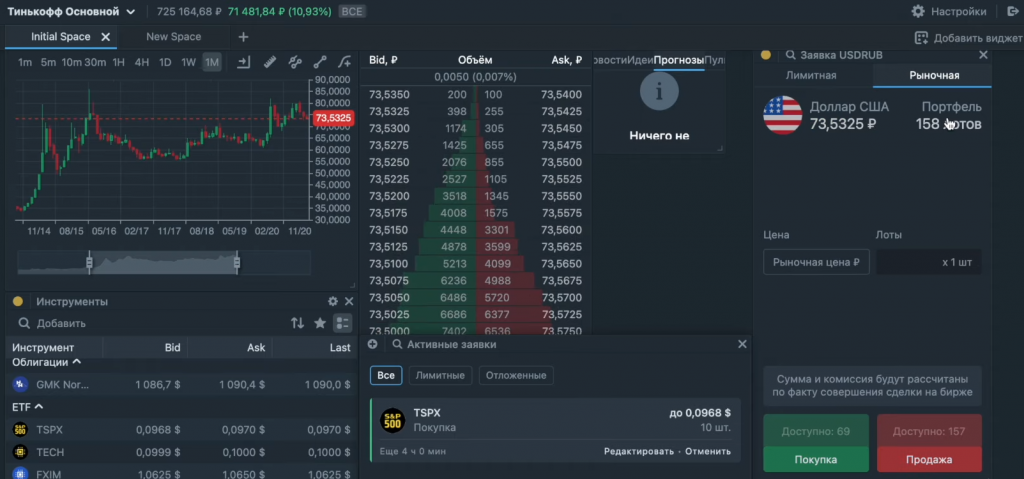The height and width of the screenshot is (479, 1024).
Task: Collapse the Облигации group
Action: coord(77,361)
